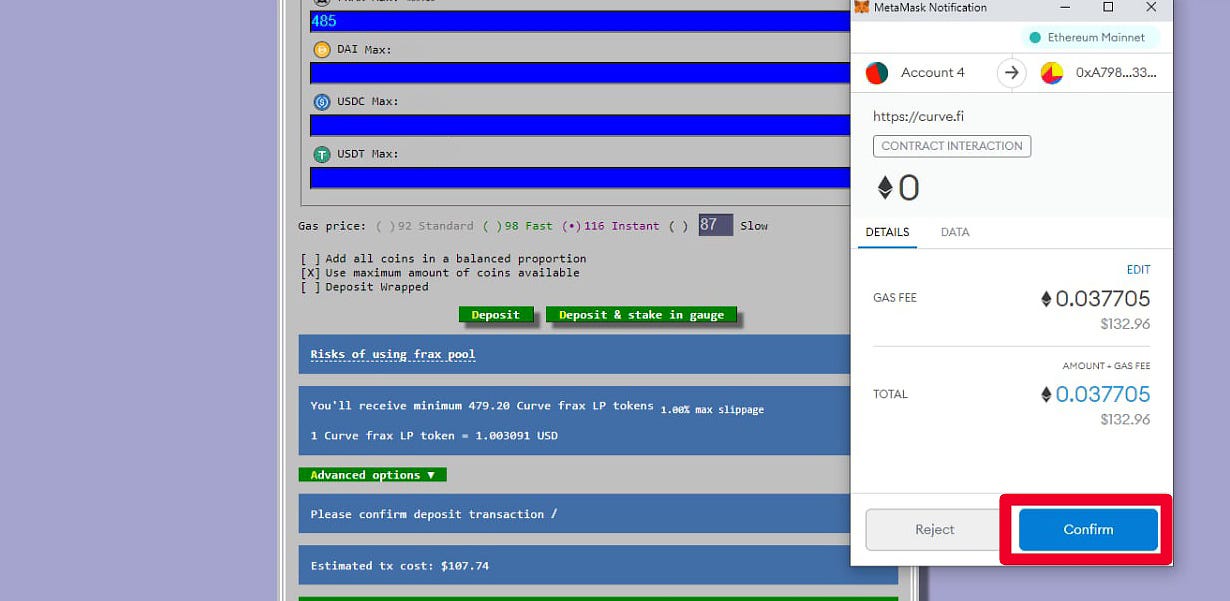Select the 116 Instant gas price option
Viewport: 1230px width, 601px height.
(x=571, y=226)
